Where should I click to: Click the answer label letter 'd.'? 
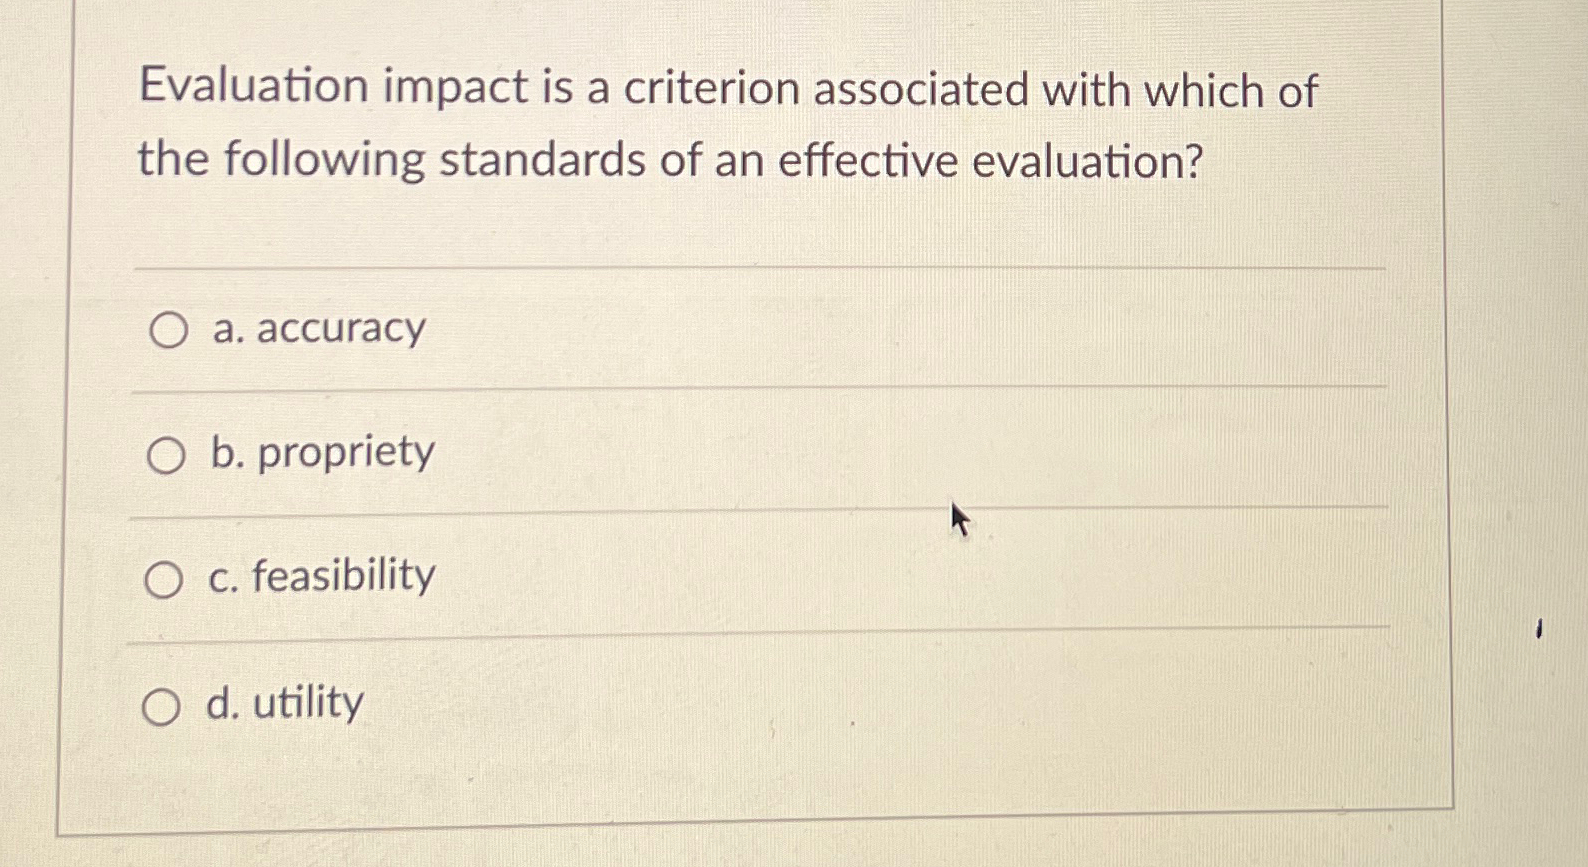point(222,703)
